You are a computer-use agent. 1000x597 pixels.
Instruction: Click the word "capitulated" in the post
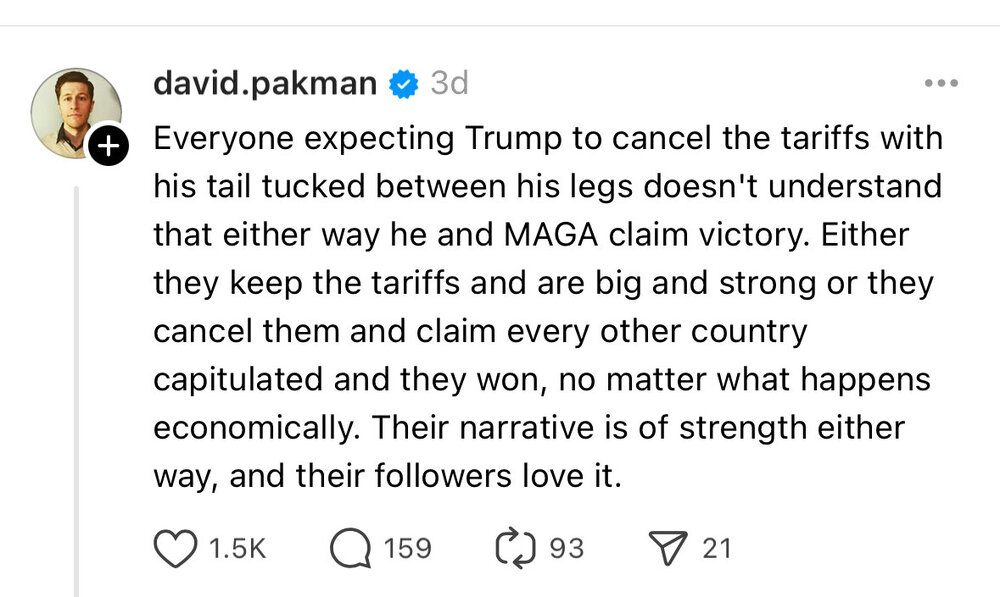239,379
